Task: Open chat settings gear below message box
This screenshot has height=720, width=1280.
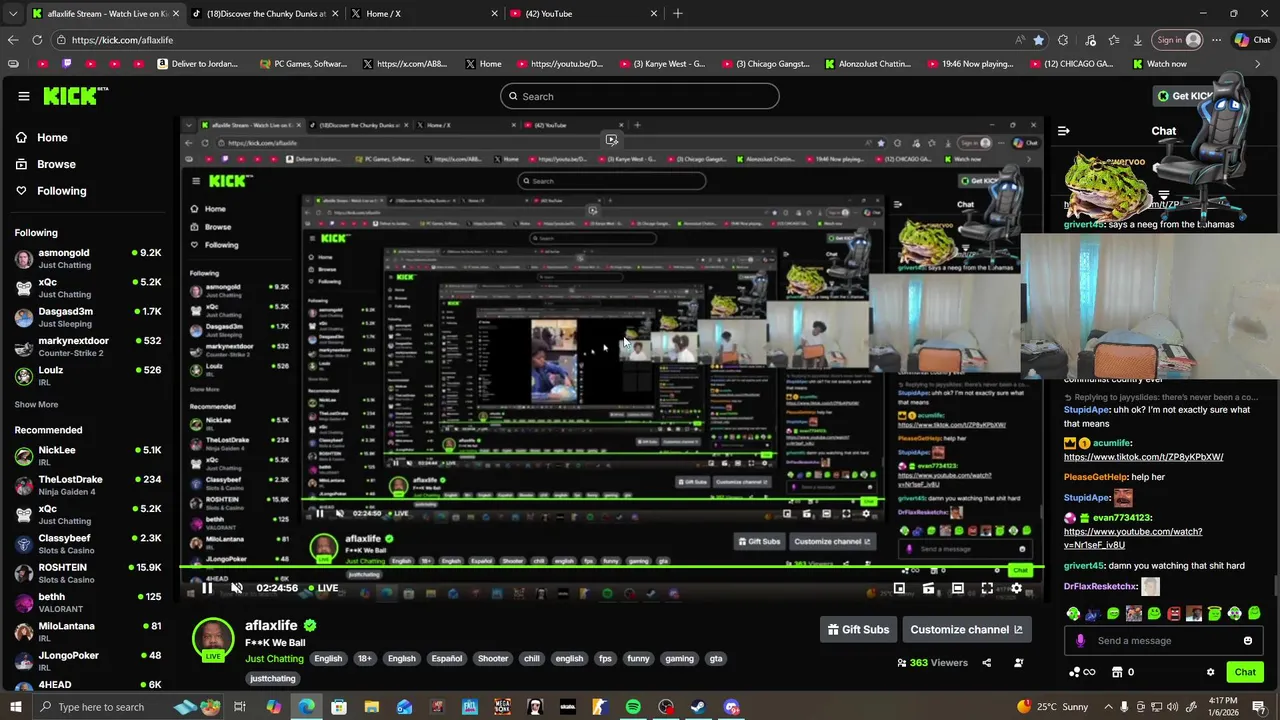Action: pyautogui.click(x=1210, y=672)
